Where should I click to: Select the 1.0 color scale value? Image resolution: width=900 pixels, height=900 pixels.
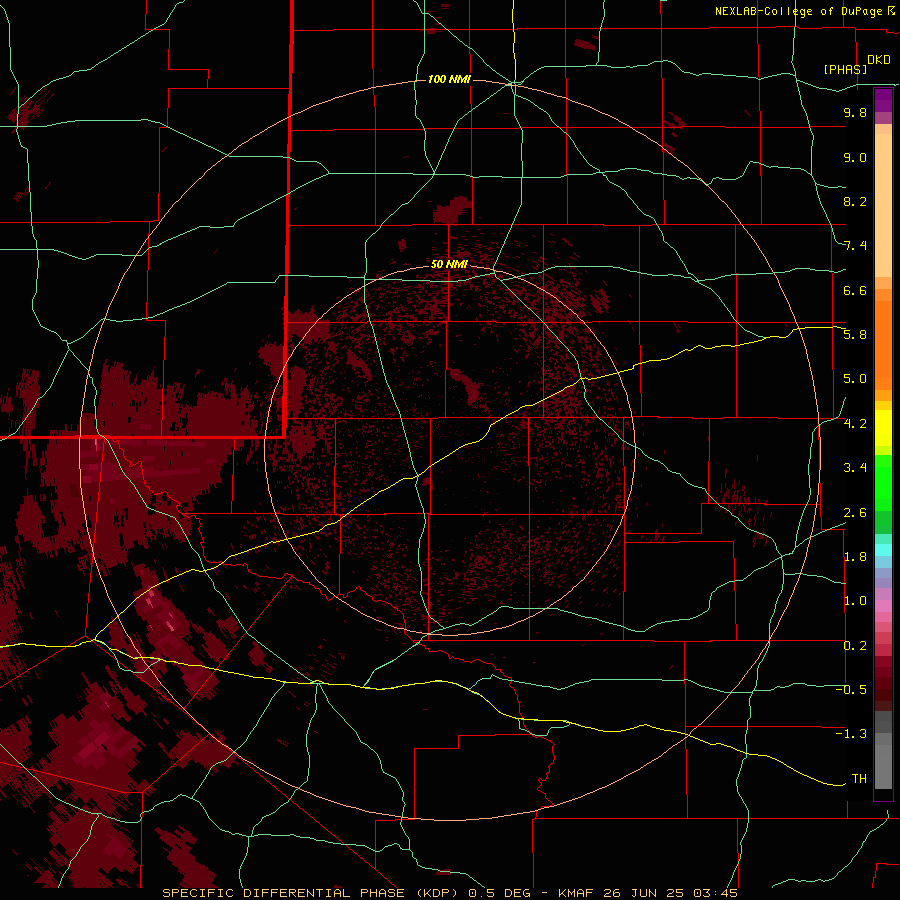point(855,601)
